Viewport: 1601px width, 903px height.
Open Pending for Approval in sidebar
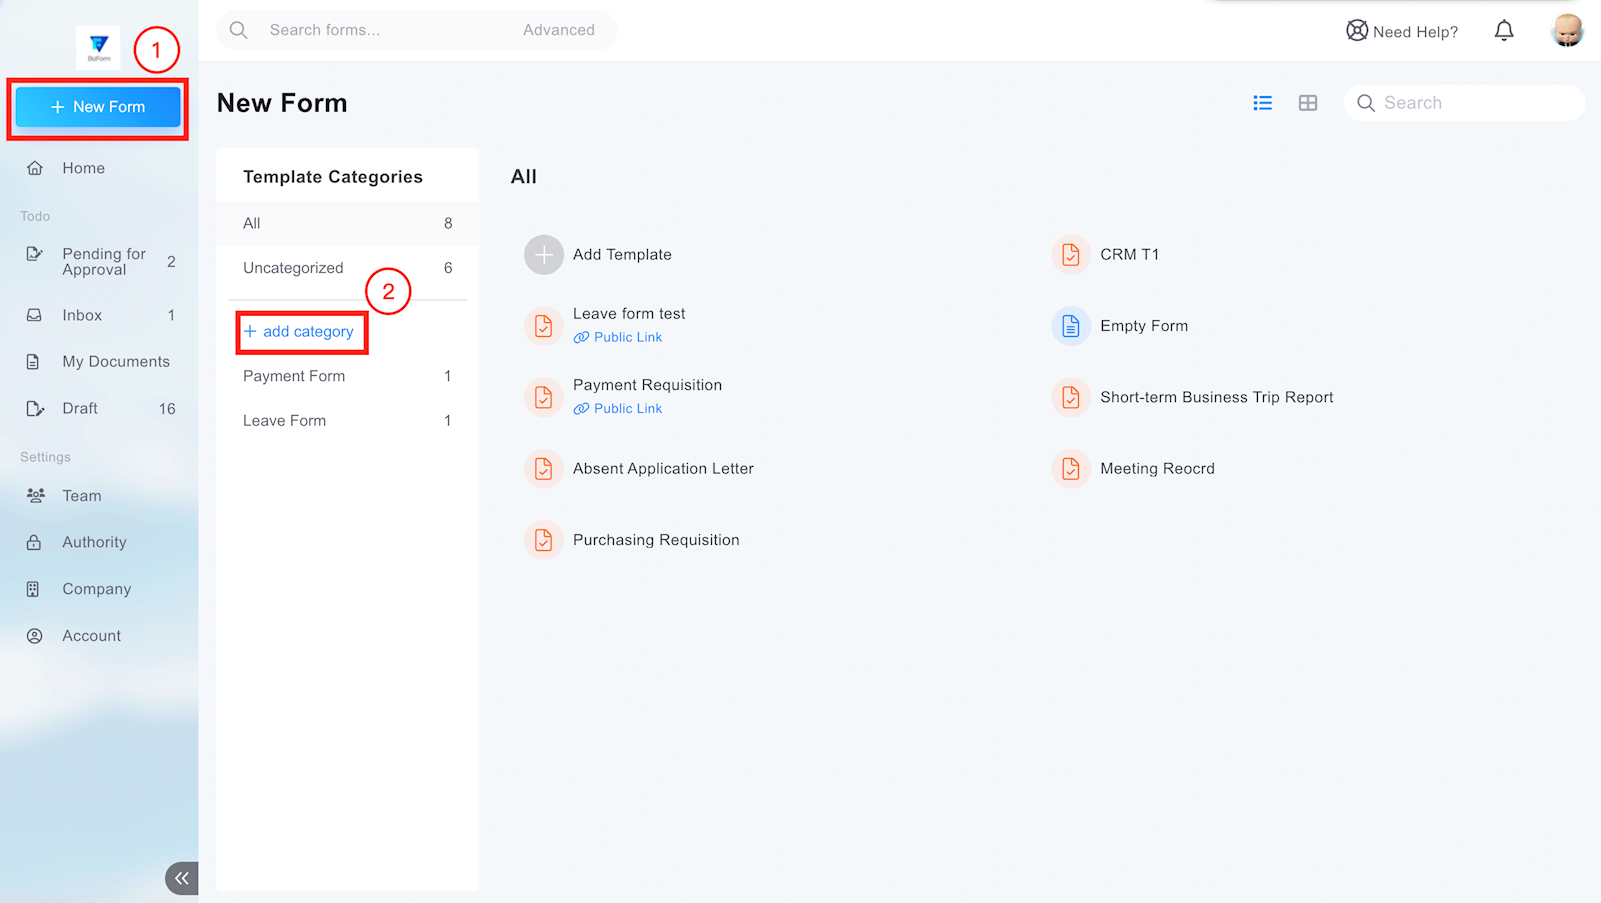pos(103,262)
